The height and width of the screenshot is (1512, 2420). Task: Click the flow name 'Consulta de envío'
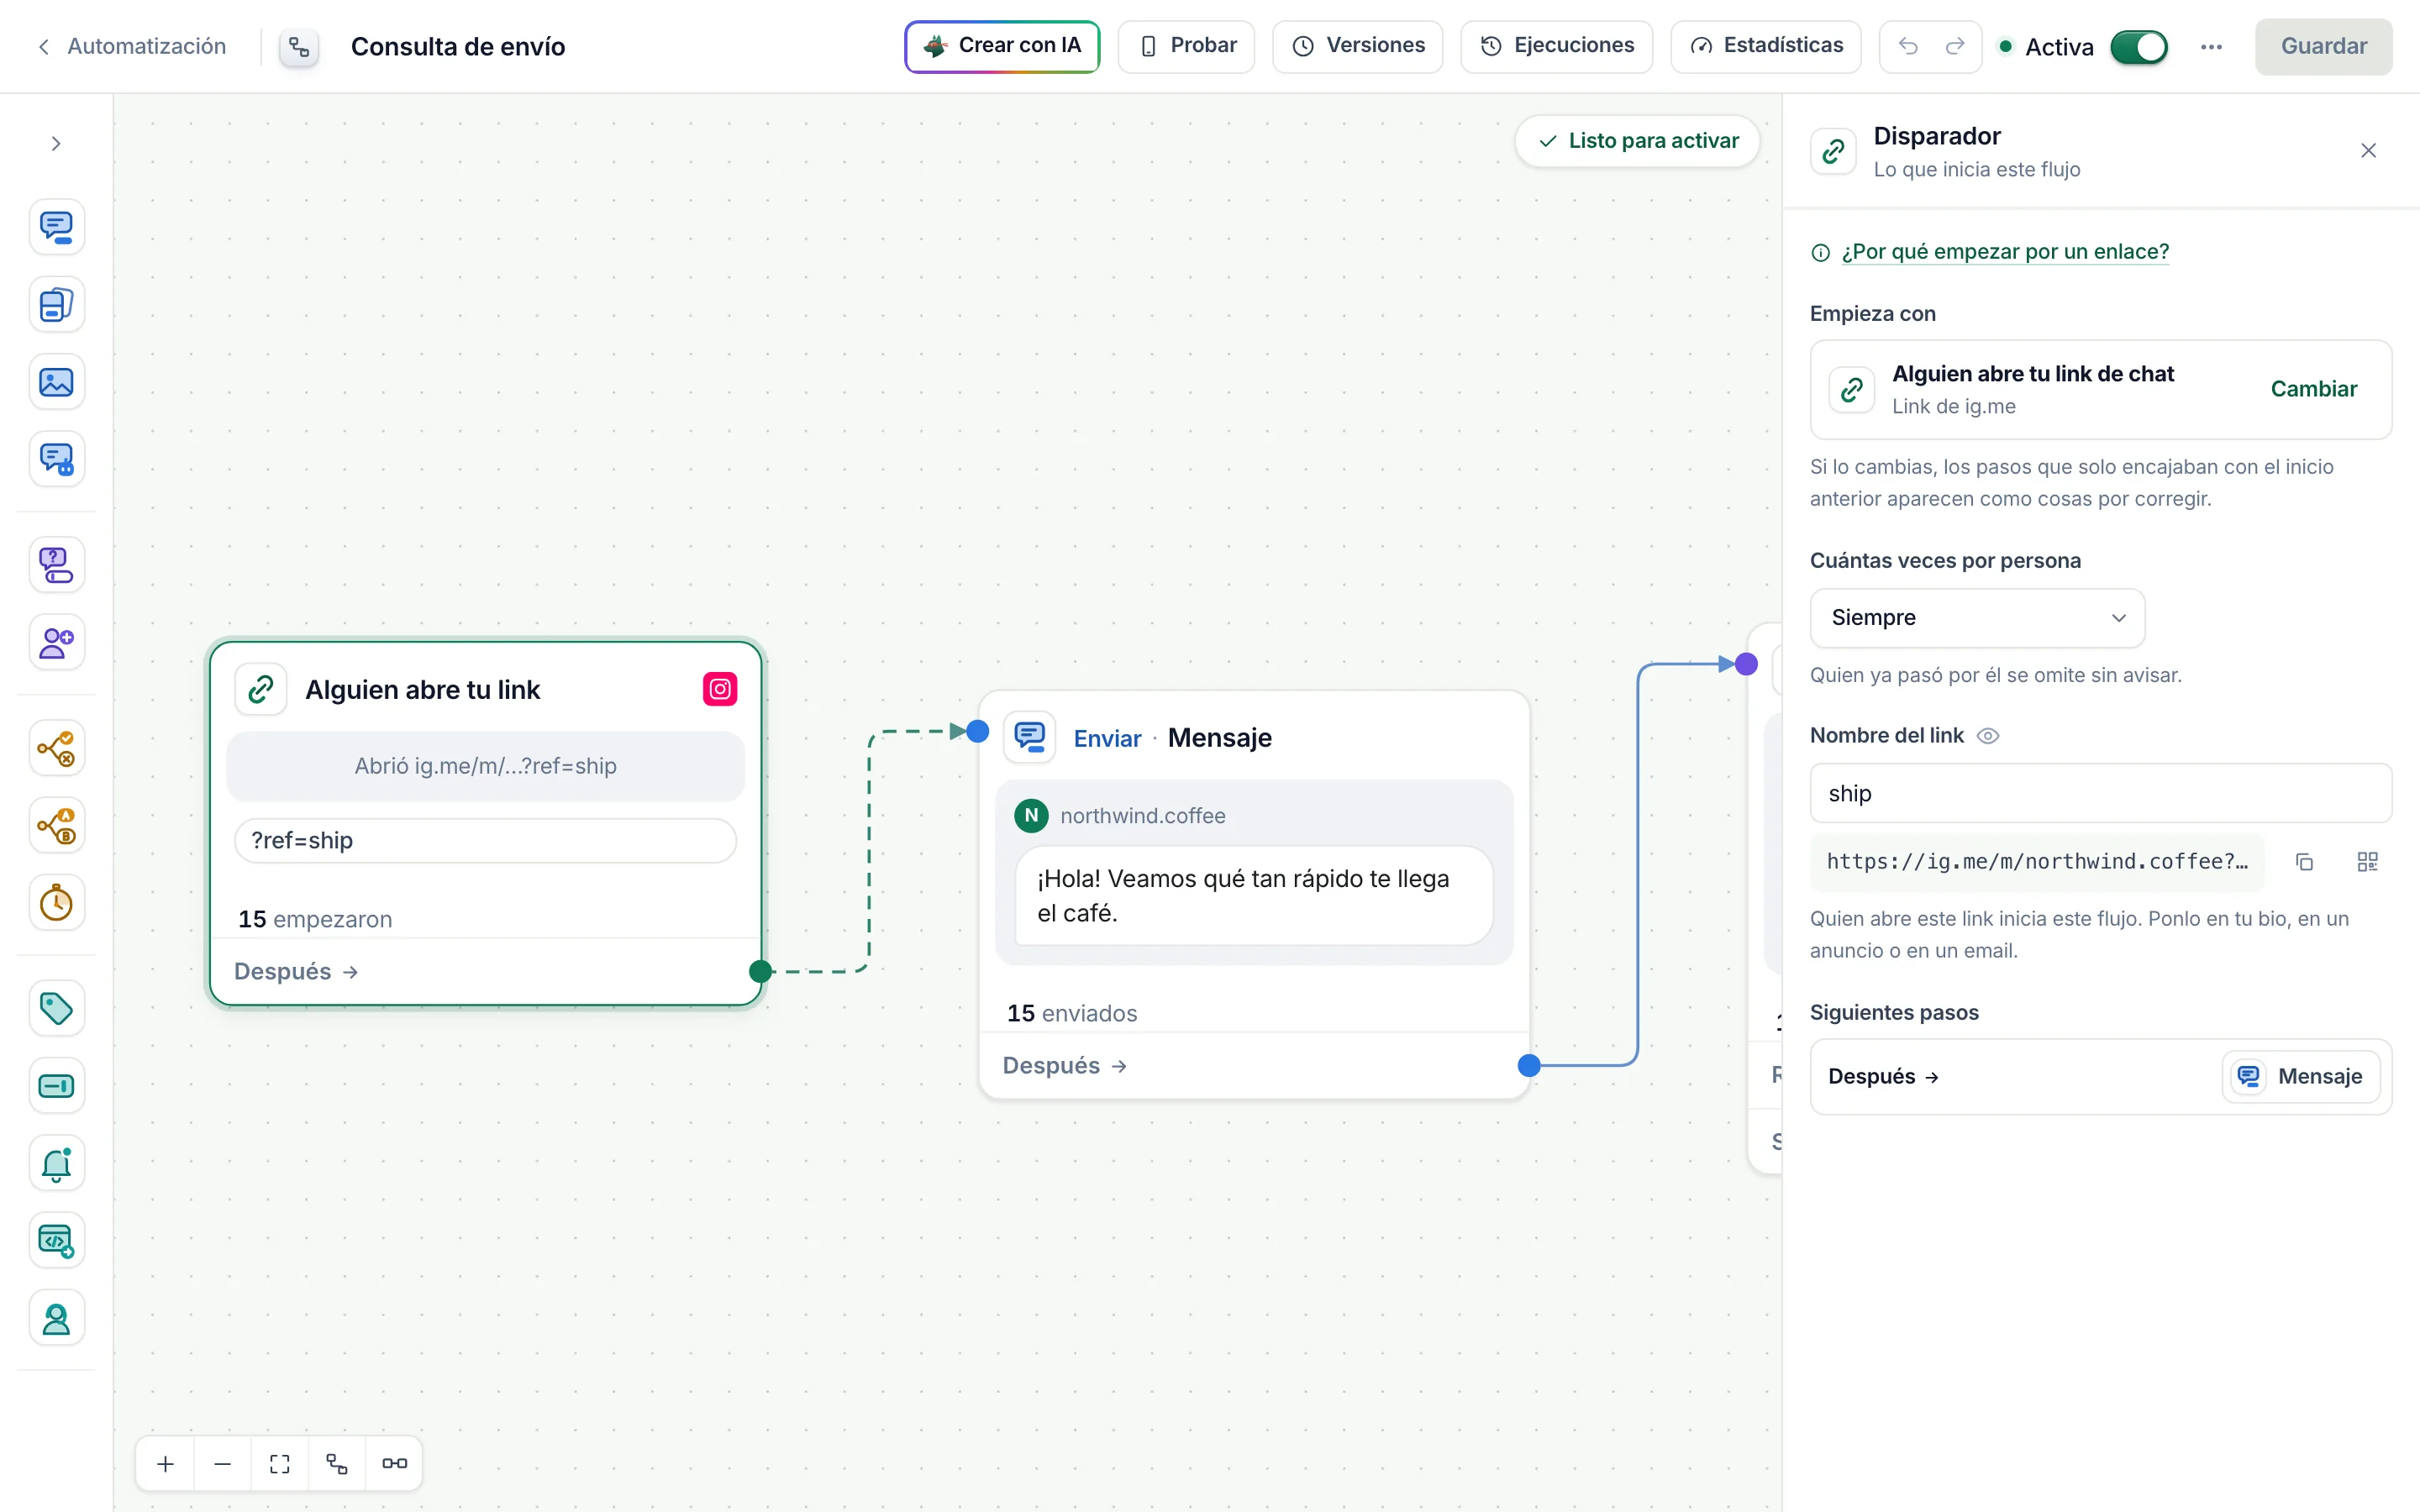pos(458,47)
